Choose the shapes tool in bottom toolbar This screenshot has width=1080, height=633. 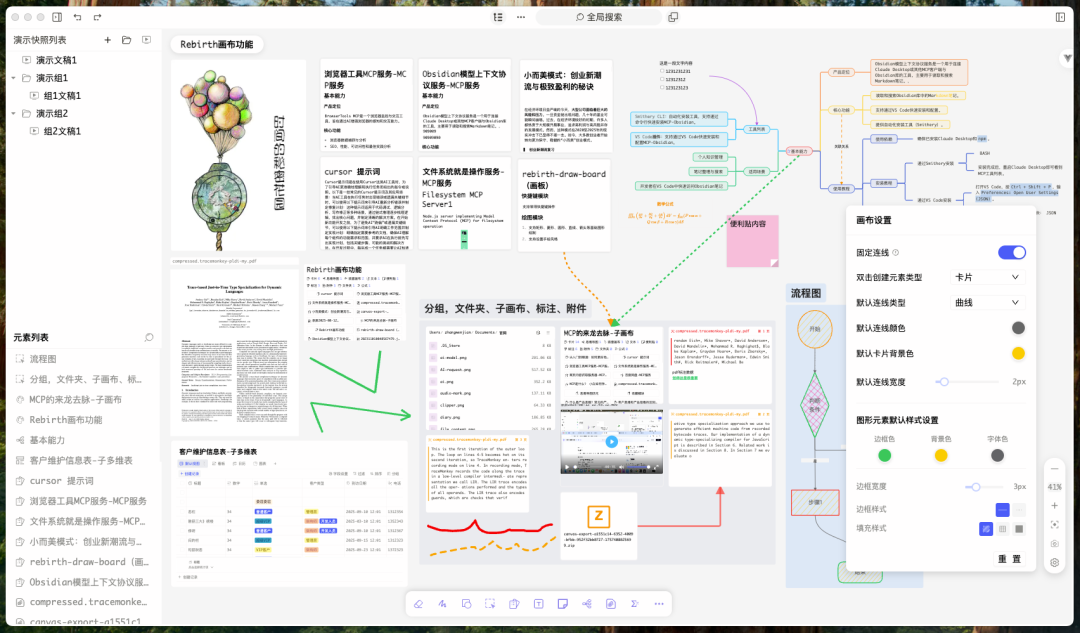click(x=467, y=604)
